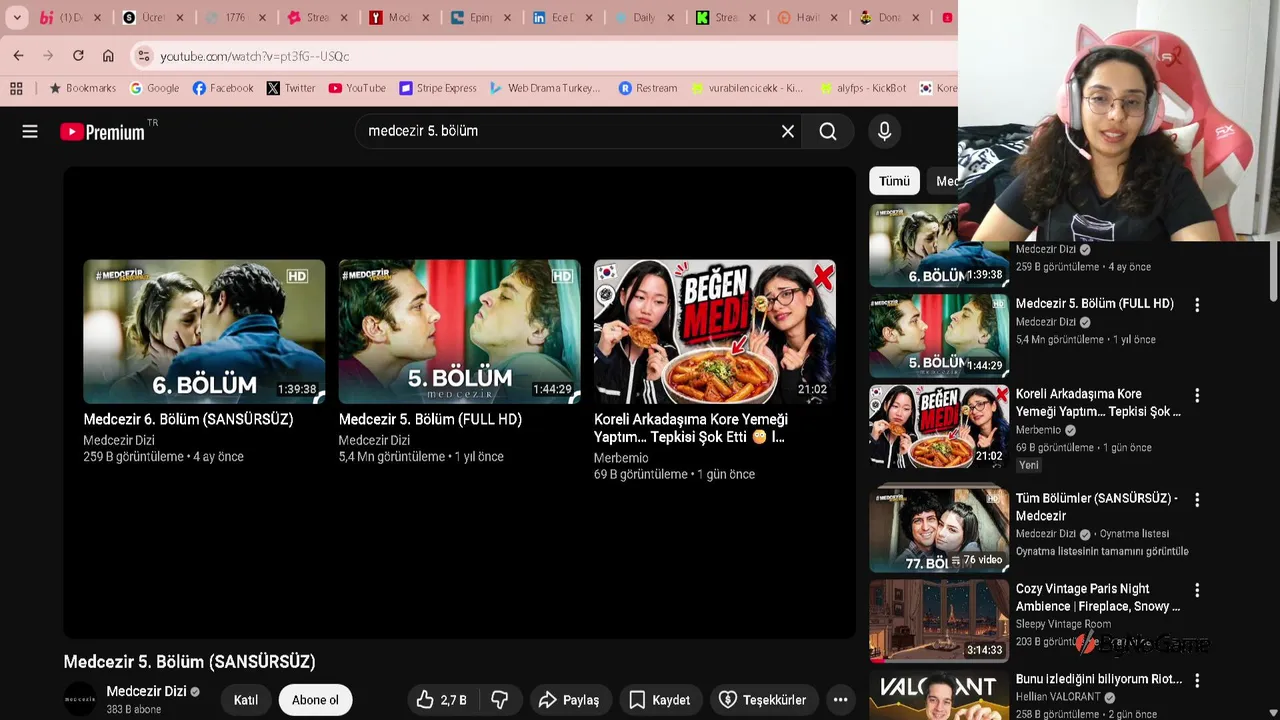Click the youtube.com address bar URL
The image size is (1280, 720).
255,56
